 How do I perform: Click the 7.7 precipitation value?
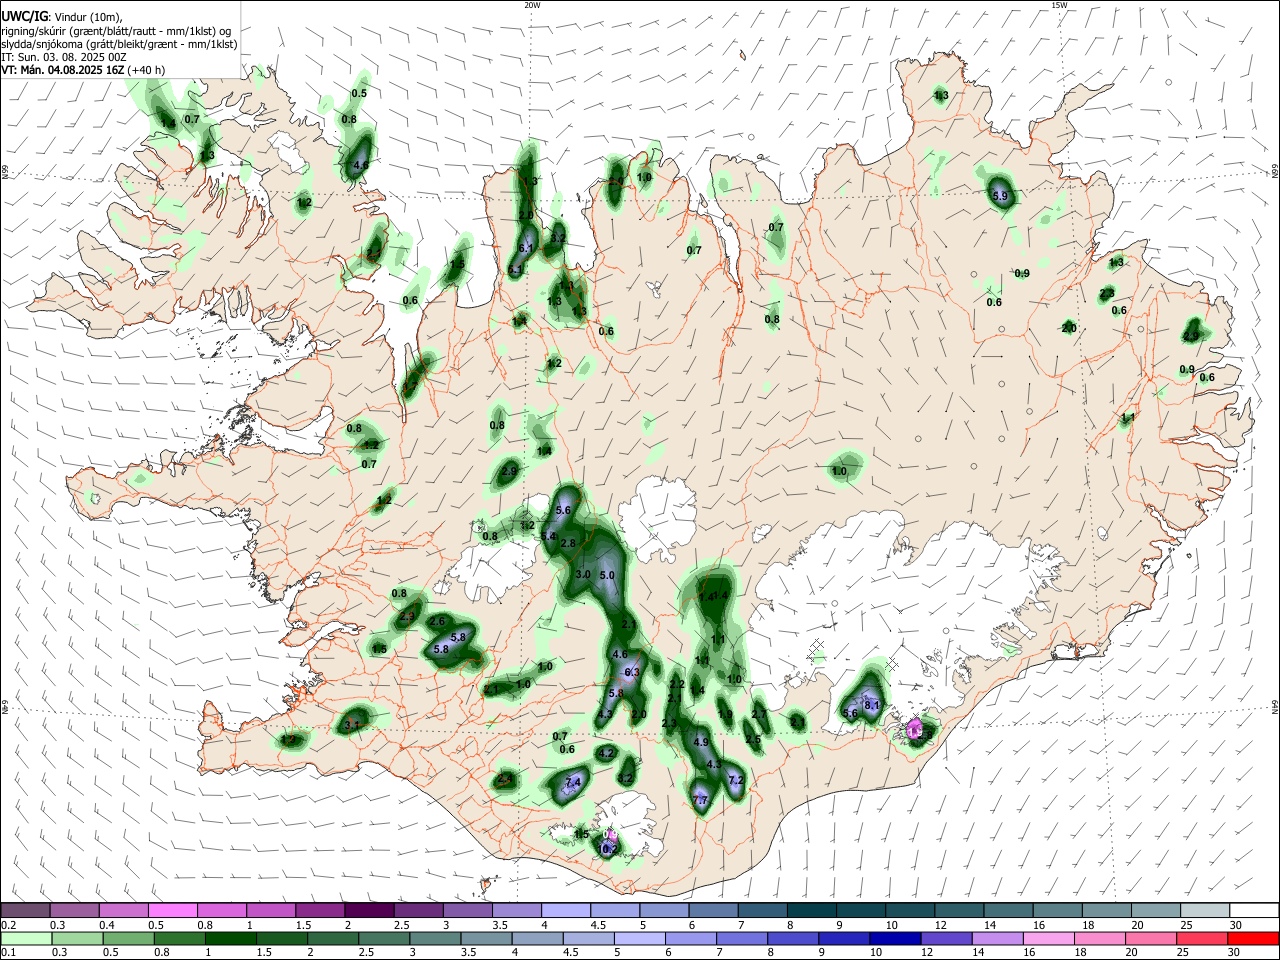click(700, 800)
